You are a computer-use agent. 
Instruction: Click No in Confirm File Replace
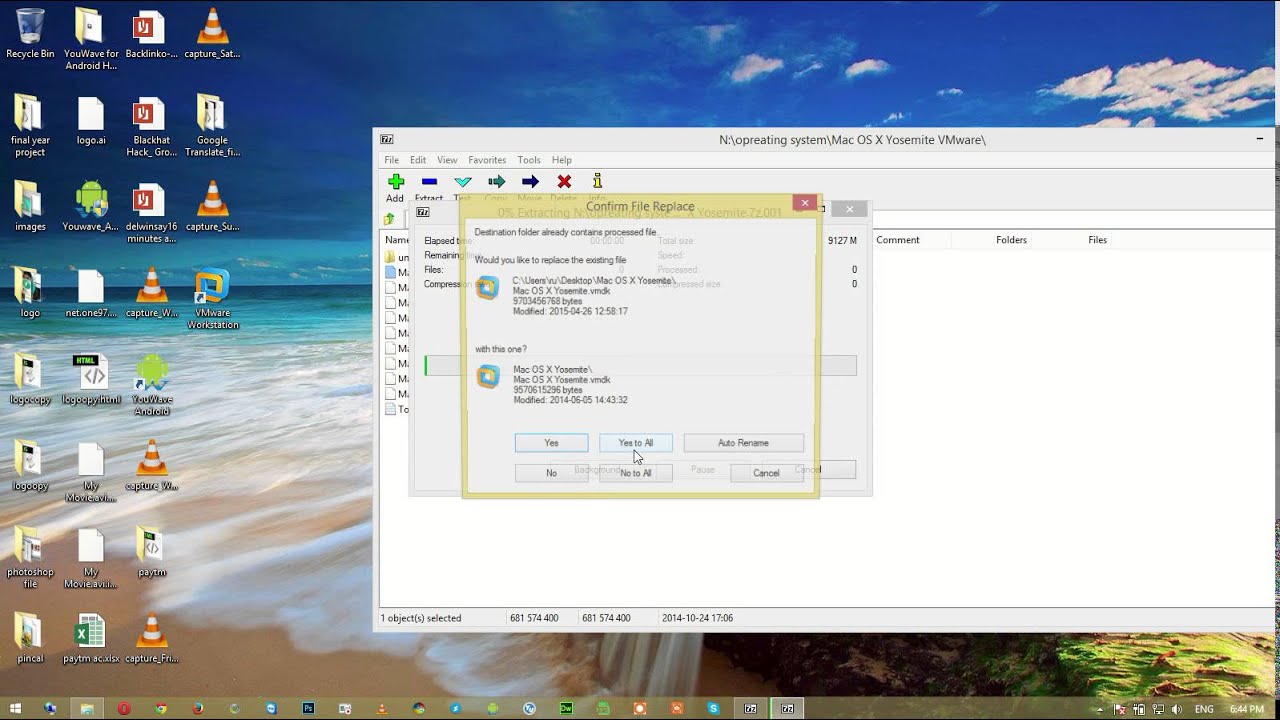pos(551,473)
